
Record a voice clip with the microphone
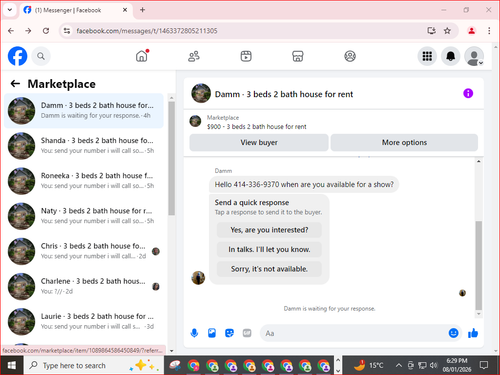click(194, 333)
